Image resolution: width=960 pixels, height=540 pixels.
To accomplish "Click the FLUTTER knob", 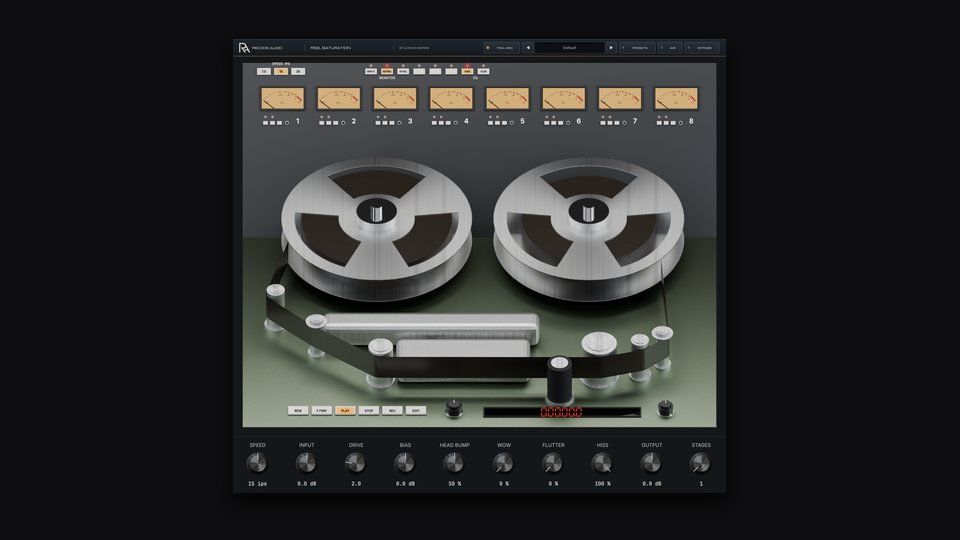I will [553, 463].
